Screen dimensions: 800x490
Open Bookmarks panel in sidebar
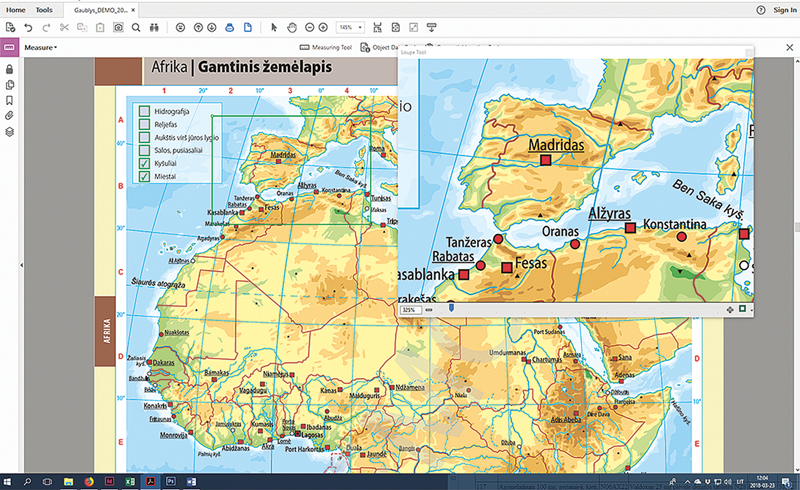click(x=9, y=101)
